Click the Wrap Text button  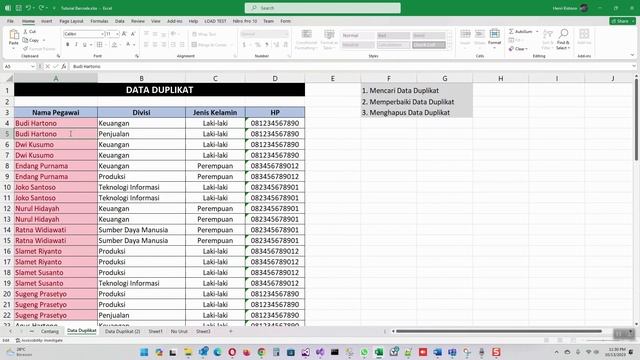[x=204, y=34]
